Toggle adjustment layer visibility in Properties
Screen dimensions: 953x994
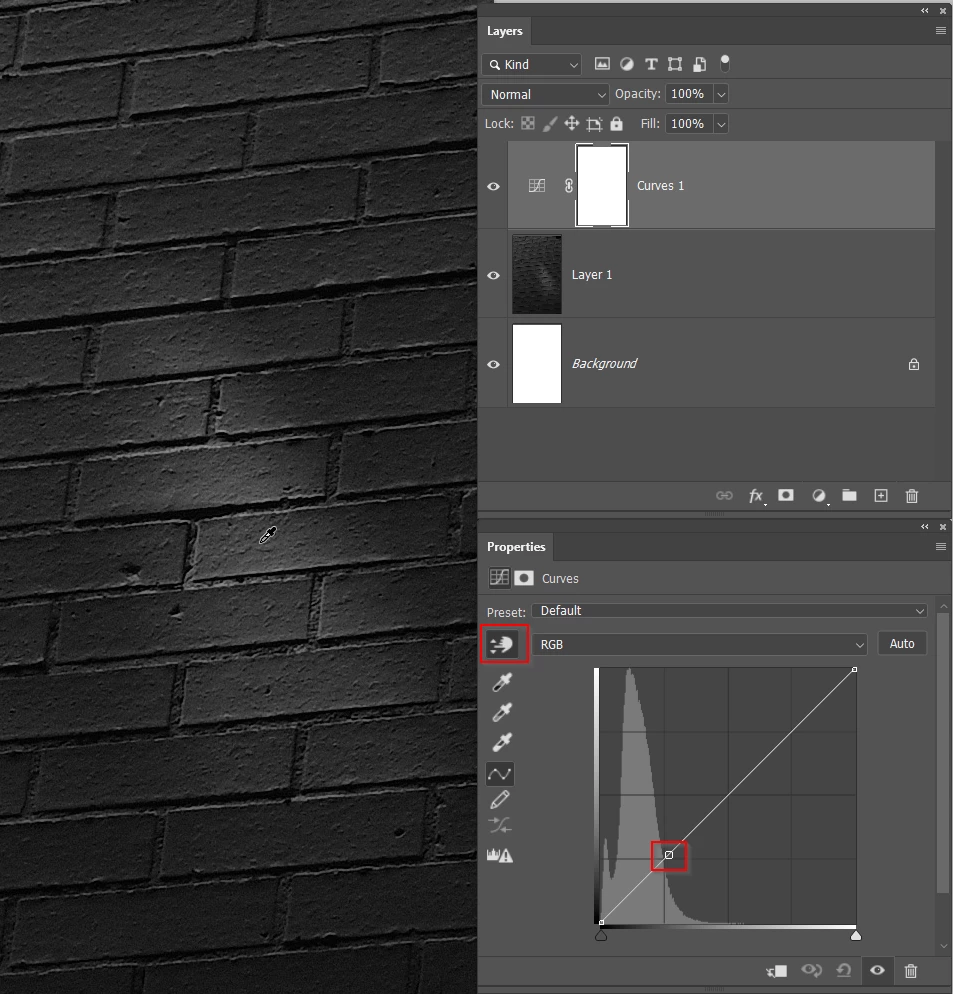click(878, 971)
